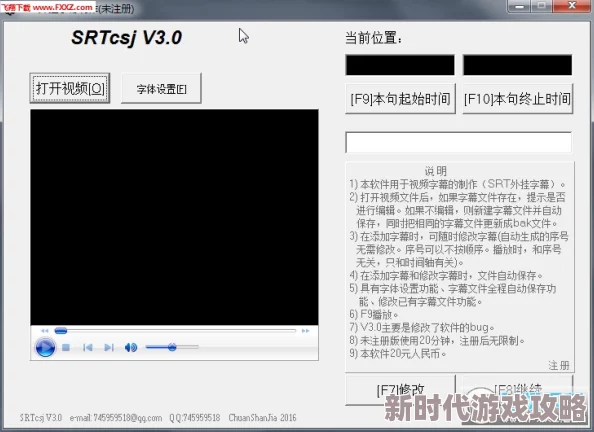Image resolution: width=594 pixels, height=432 pixels.
Task: Open video with 打开视频[O] button
Action: tap(70, 88)
